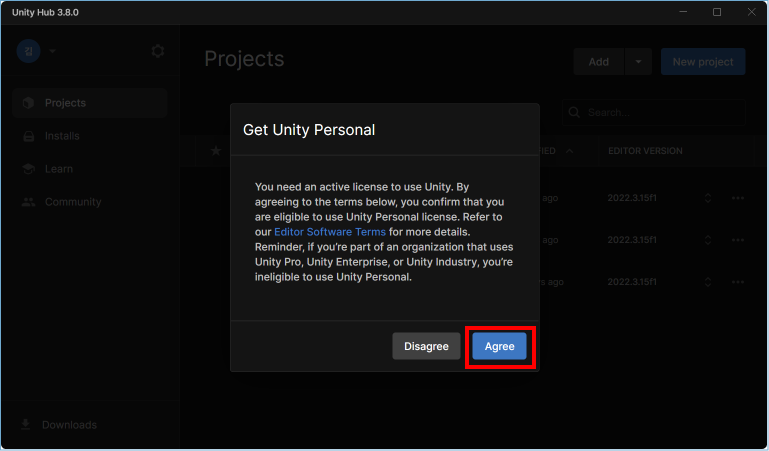This screenshot has width=769, height=451.
Task: Click the star favorites column header
Action: [x=216, y=151]
